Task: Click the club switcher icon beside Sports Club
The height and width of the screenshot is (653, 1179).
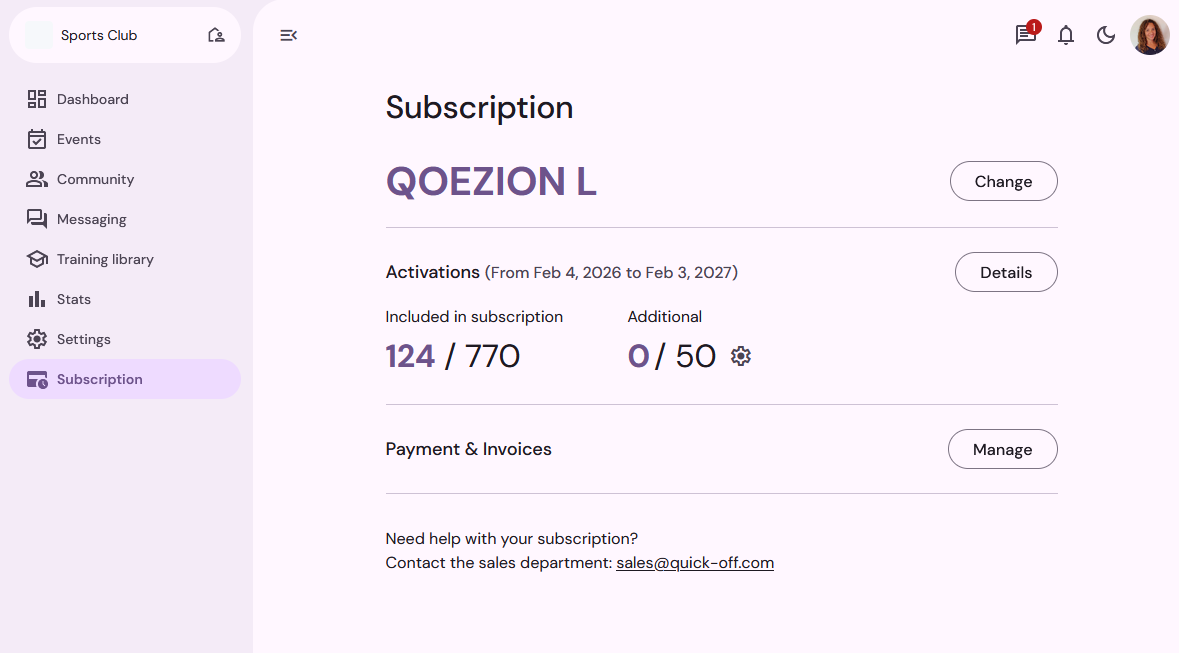Action: coord(216,35)
